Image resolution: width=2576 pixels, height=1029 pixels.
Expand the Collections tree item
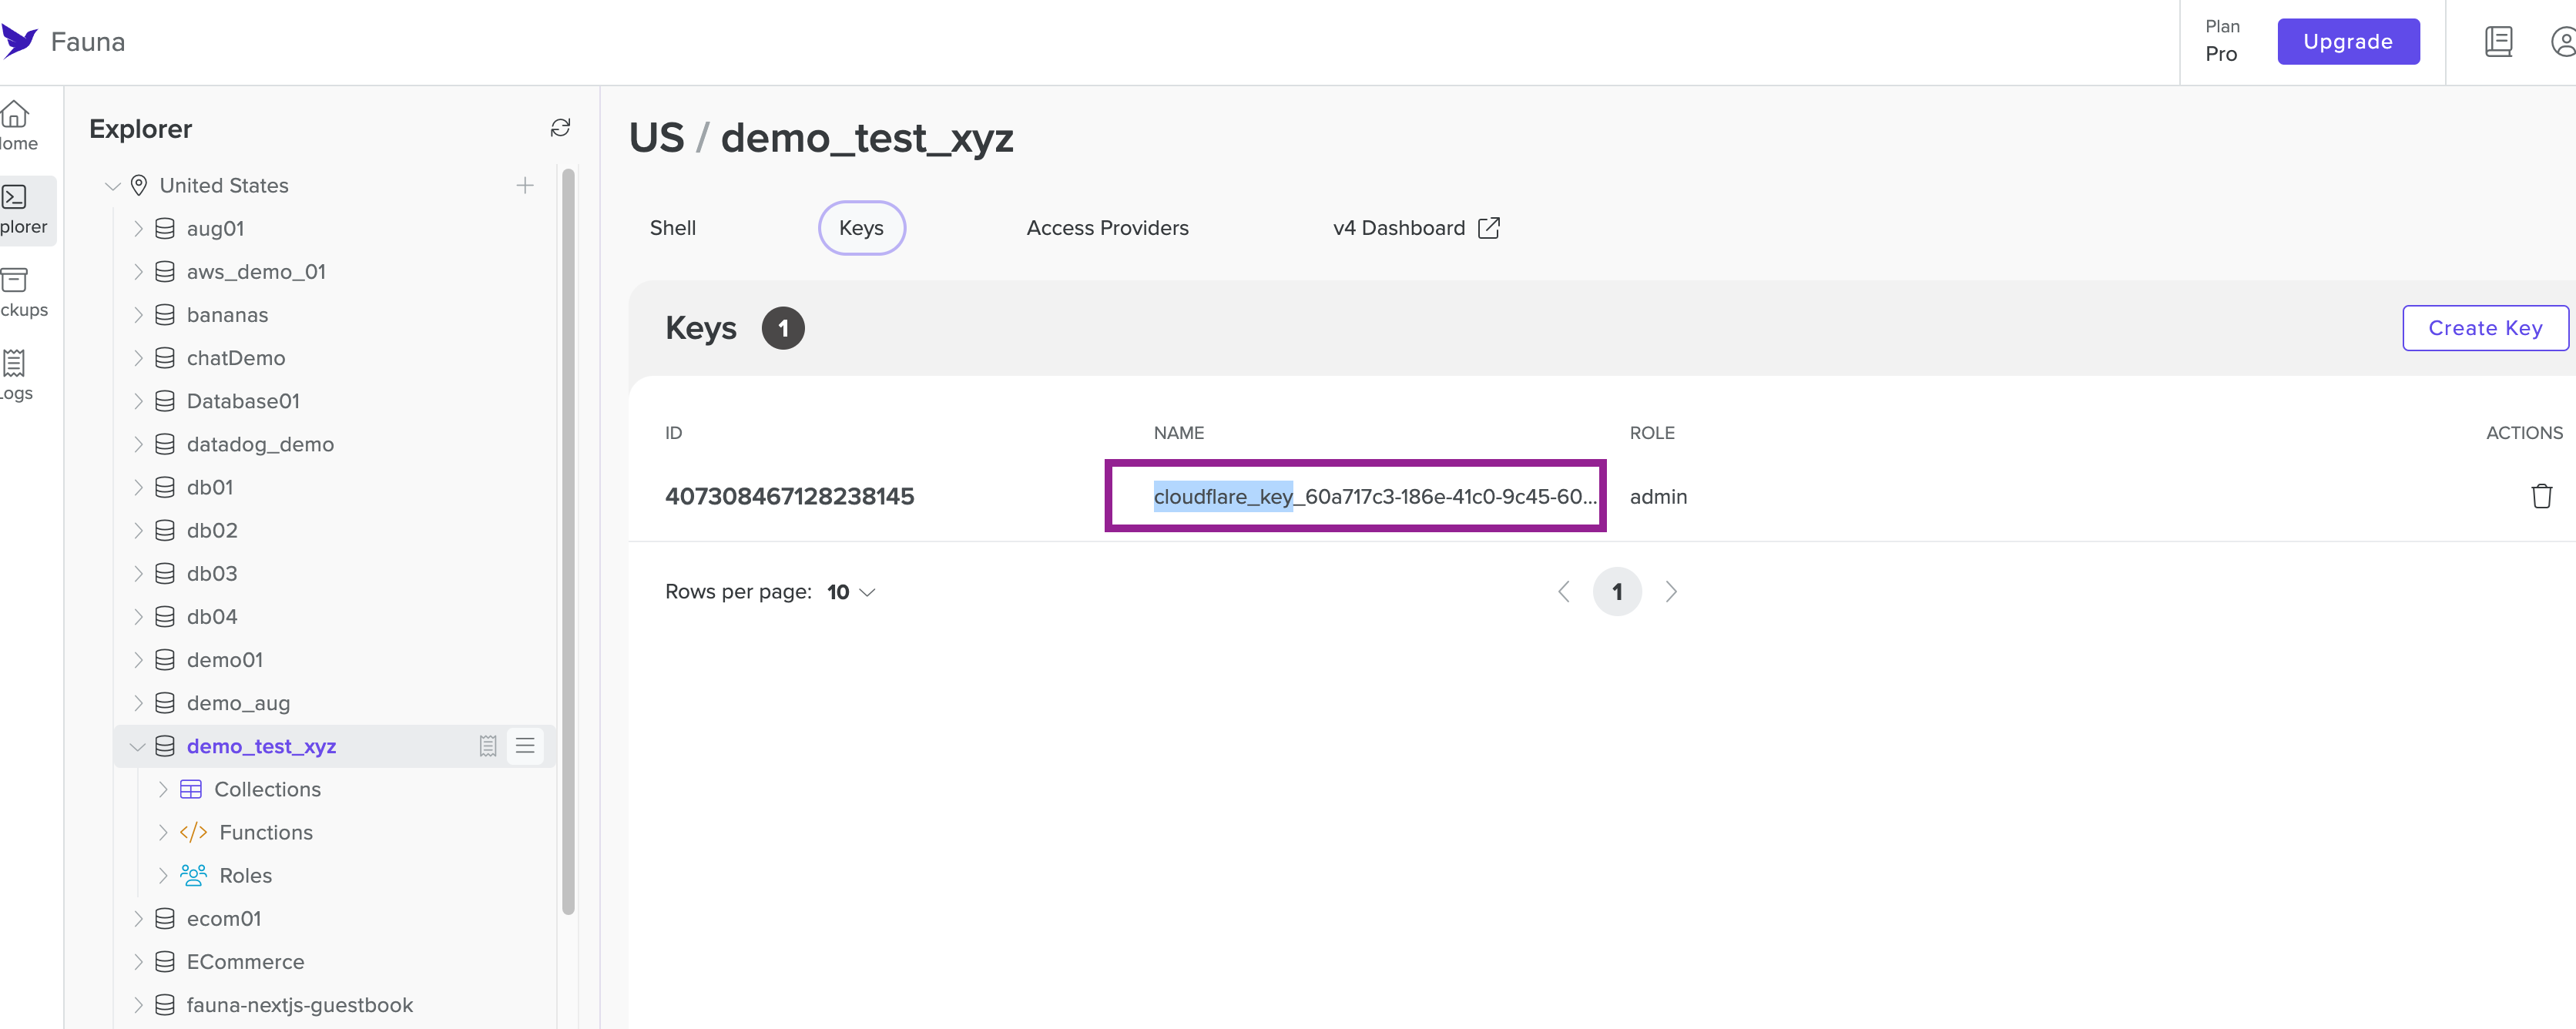161,789
